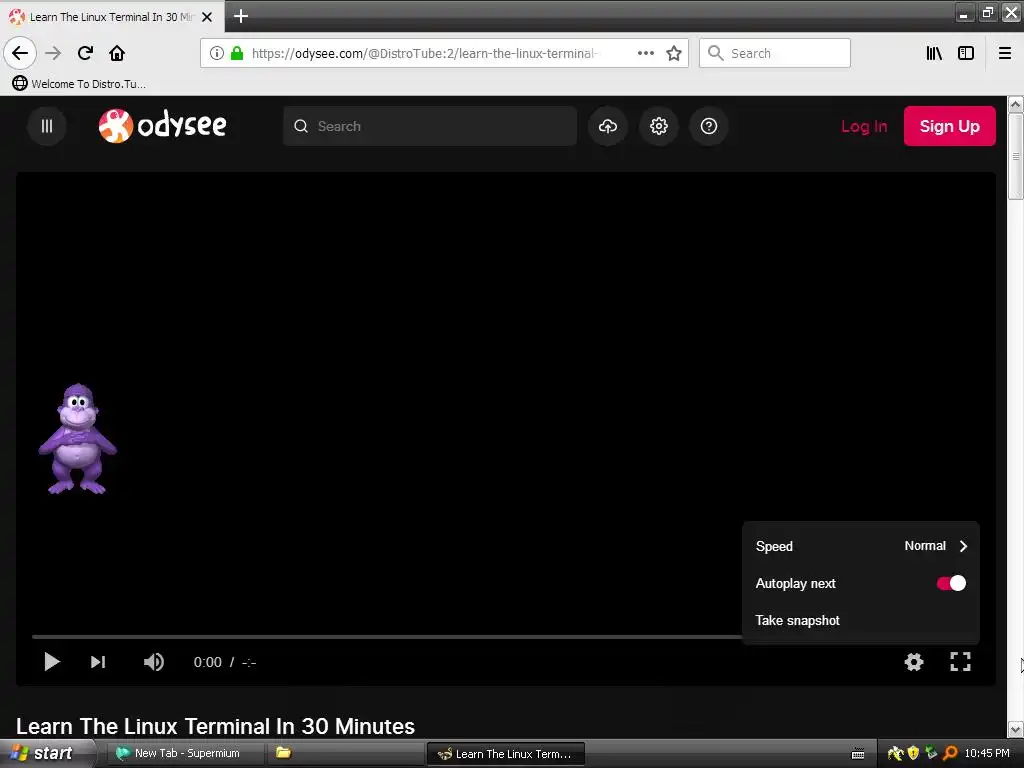Open a new browser tab
Screen dimensions: 1024x768
(x=241, y=16)
